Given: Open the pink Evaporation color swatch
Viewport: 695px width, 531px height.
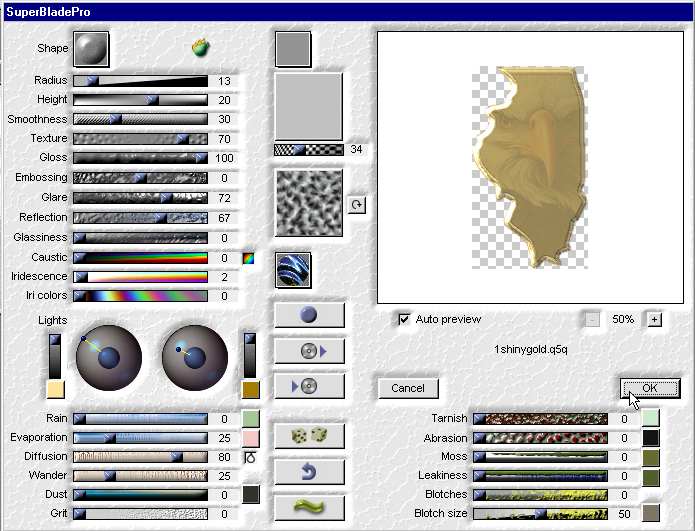Looking at the screenshot, I should (251, 438).
